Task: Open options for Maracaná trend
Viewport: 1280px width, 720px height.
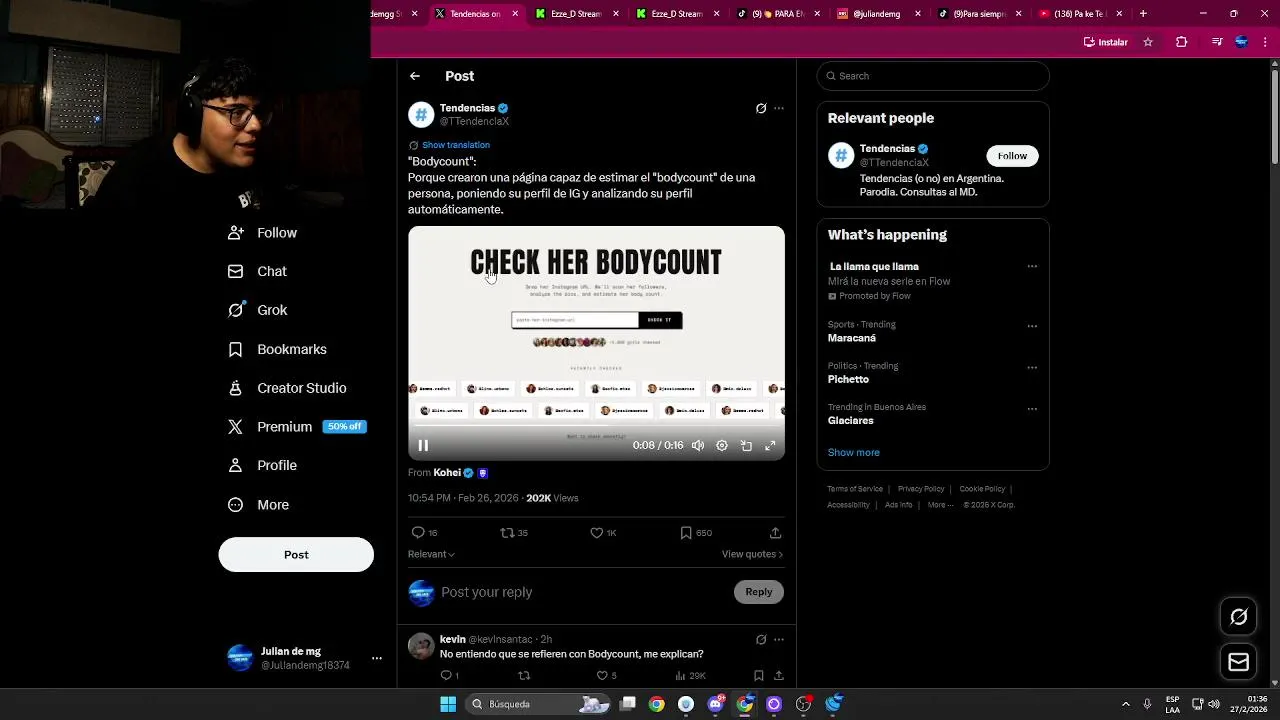Action: (x=1032, y=326)
